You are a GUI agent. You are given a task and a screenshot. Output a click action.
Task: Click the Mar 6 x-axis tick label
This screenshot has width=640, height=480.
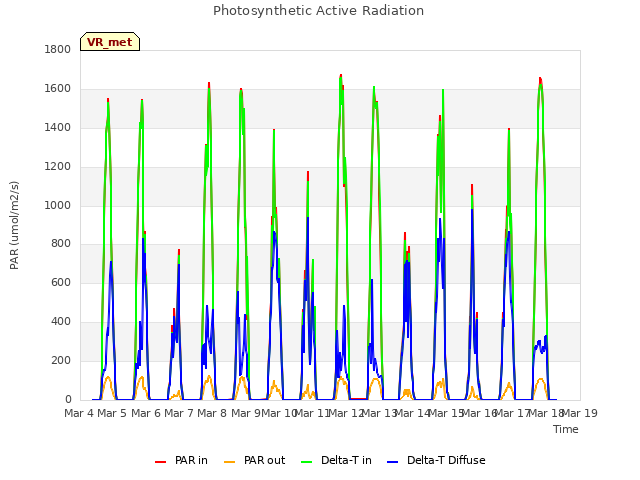[146, 413]
